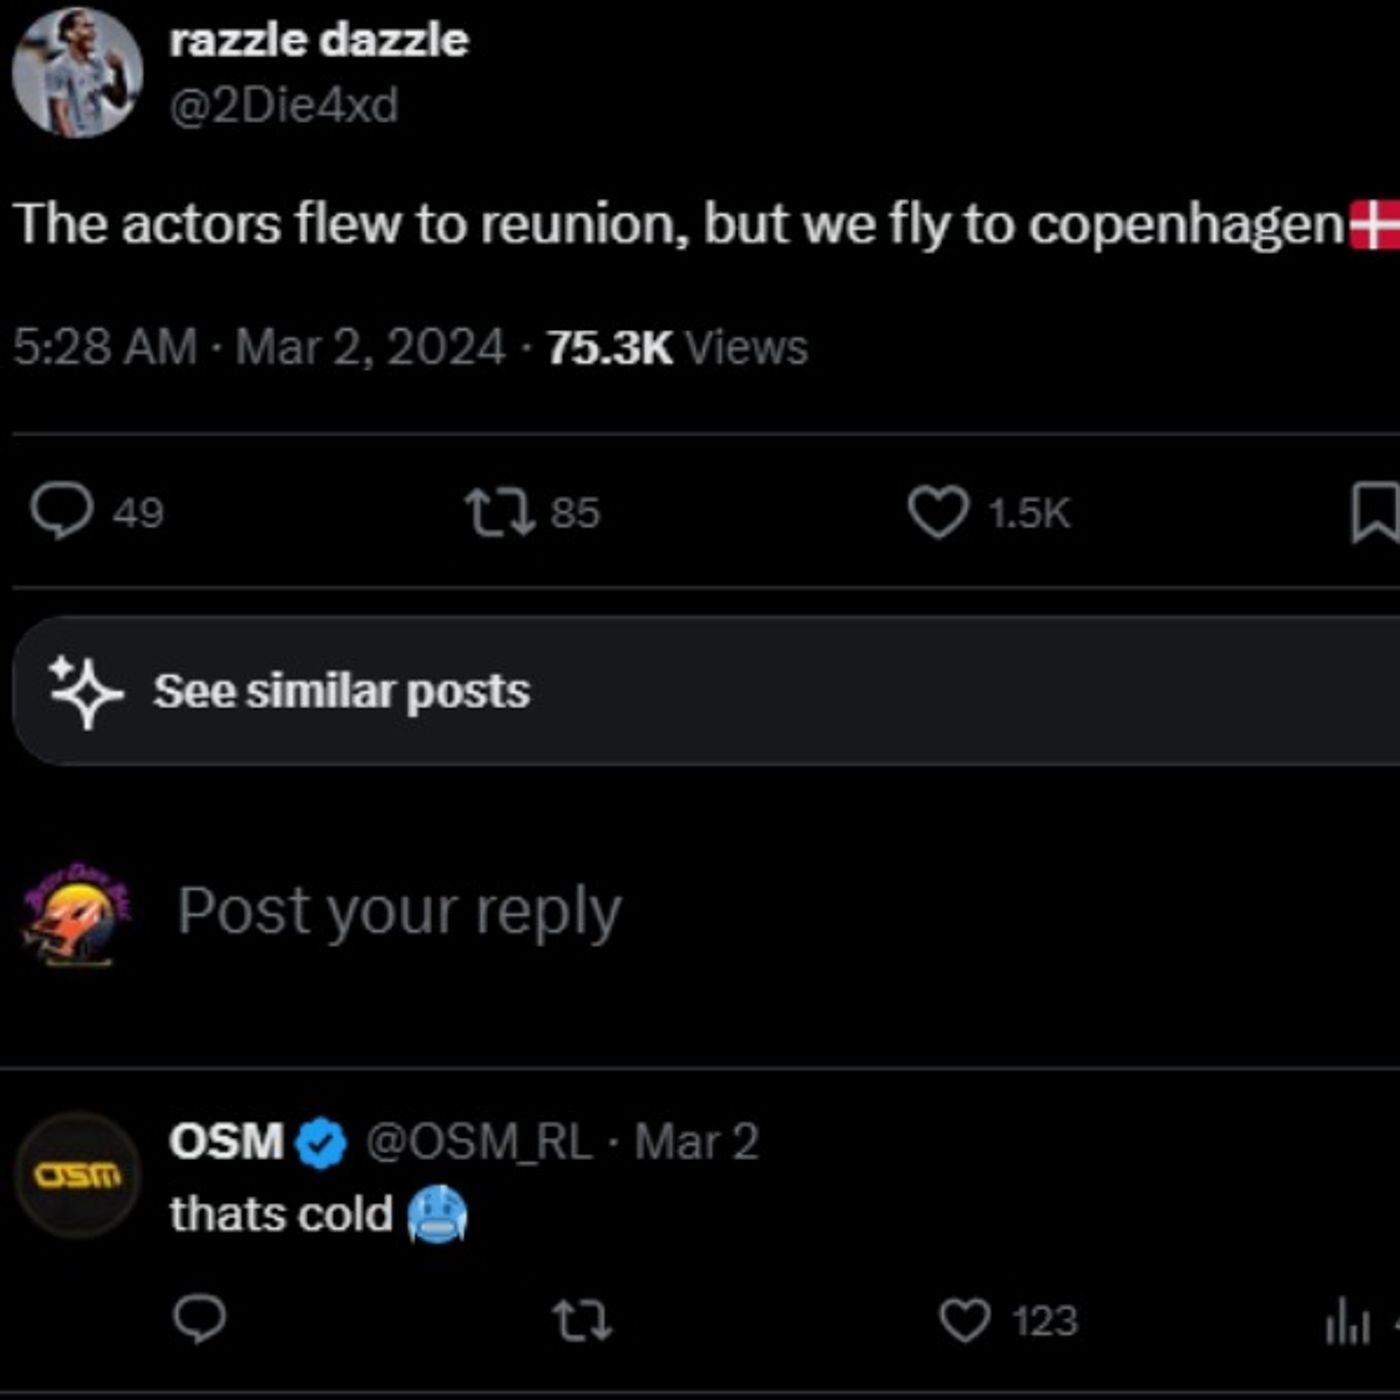
Task: Reply to OSM's comment
Action: (200, 1319)
